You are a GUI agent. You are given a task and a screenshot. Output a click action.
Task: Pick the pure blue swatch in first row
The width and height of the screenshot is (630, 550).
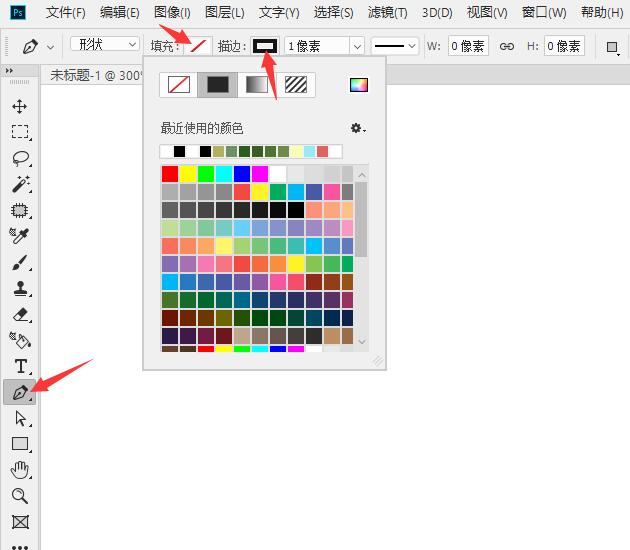242,174
